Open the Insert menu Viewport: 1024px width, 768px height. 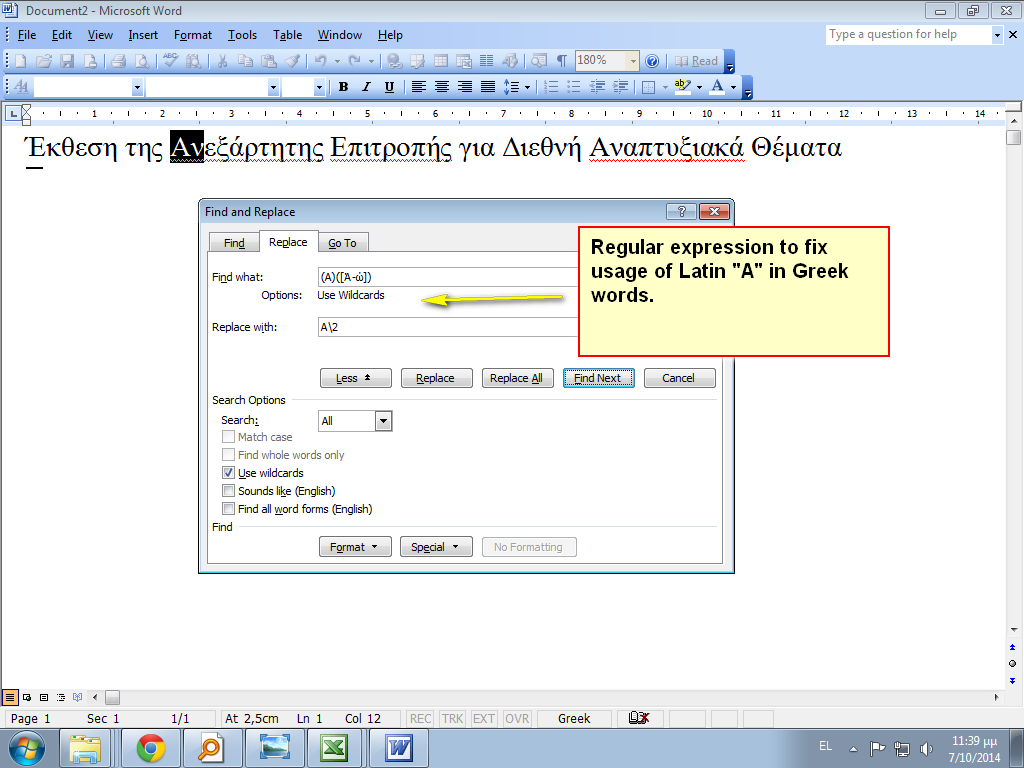click(143, 35)
